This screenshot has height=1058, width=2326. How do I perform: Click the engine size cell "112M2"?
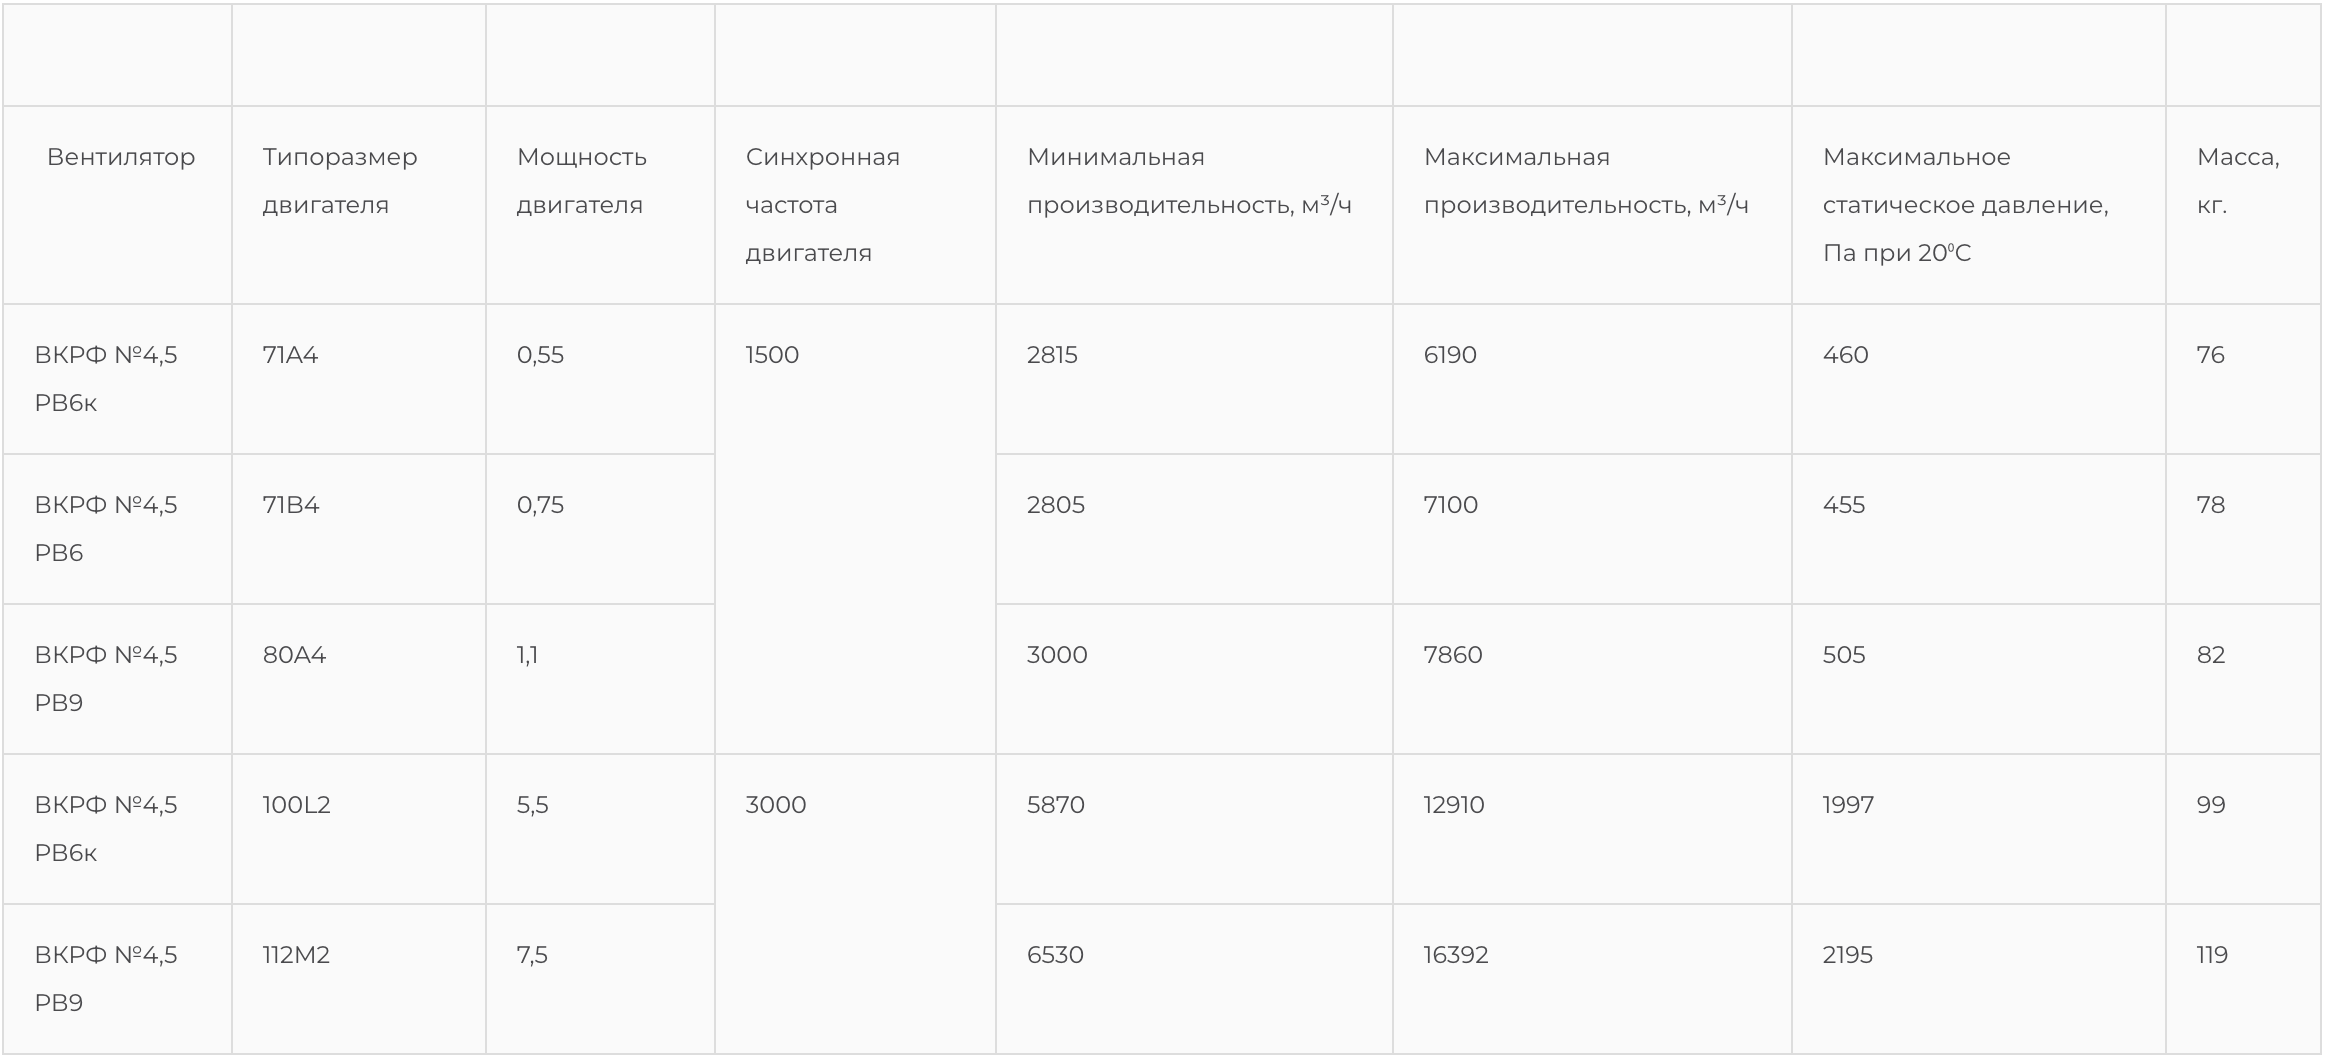tap(296, 955)
